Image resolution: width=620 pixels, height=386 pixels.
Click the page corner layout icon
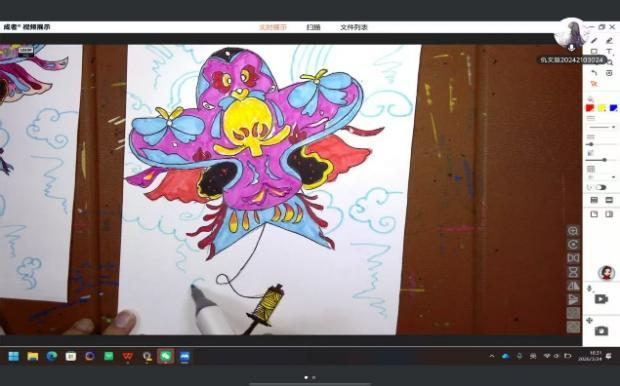[x=594, y=214]
